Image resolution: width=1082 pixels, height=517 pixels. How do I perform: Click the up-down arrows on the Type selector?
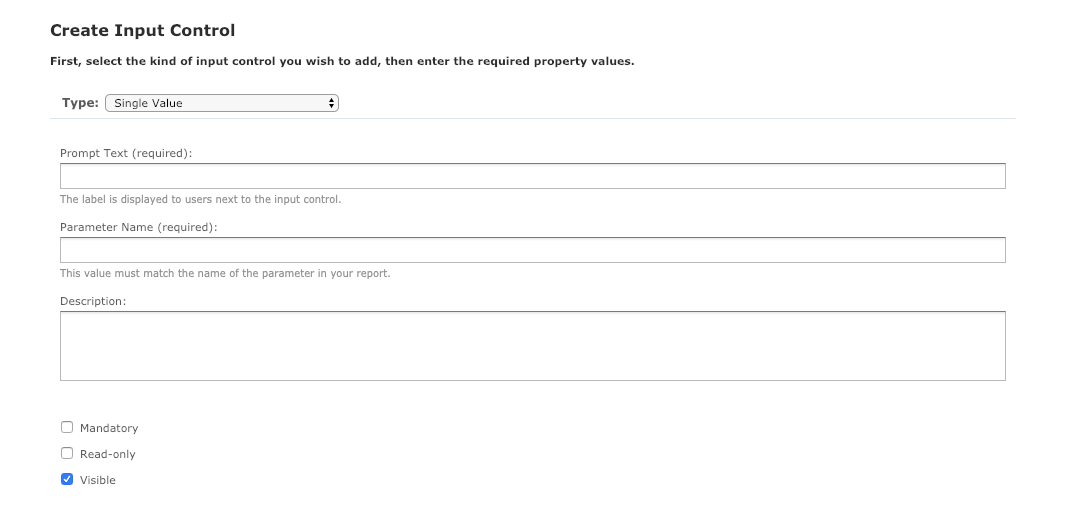point(332,103)
